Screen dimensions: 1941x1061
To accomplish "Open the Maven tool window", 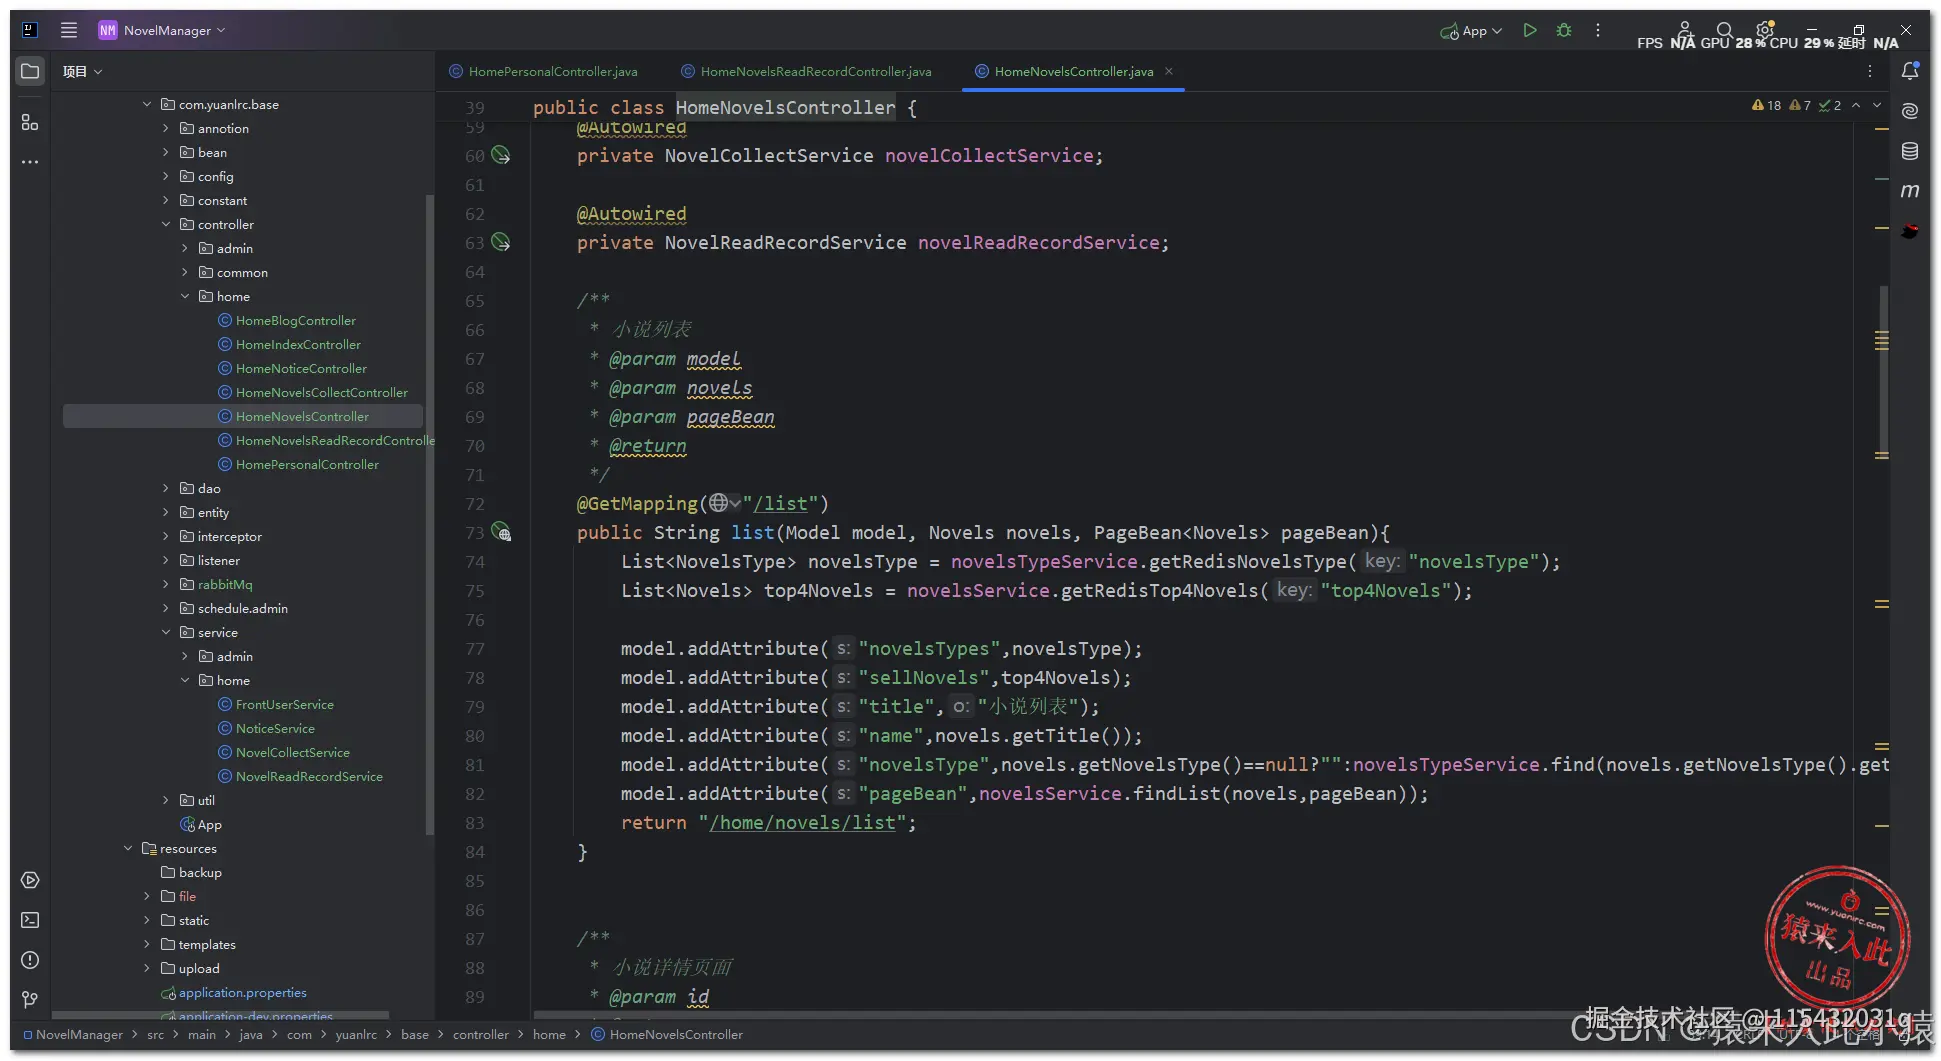I will (1910, 191).
